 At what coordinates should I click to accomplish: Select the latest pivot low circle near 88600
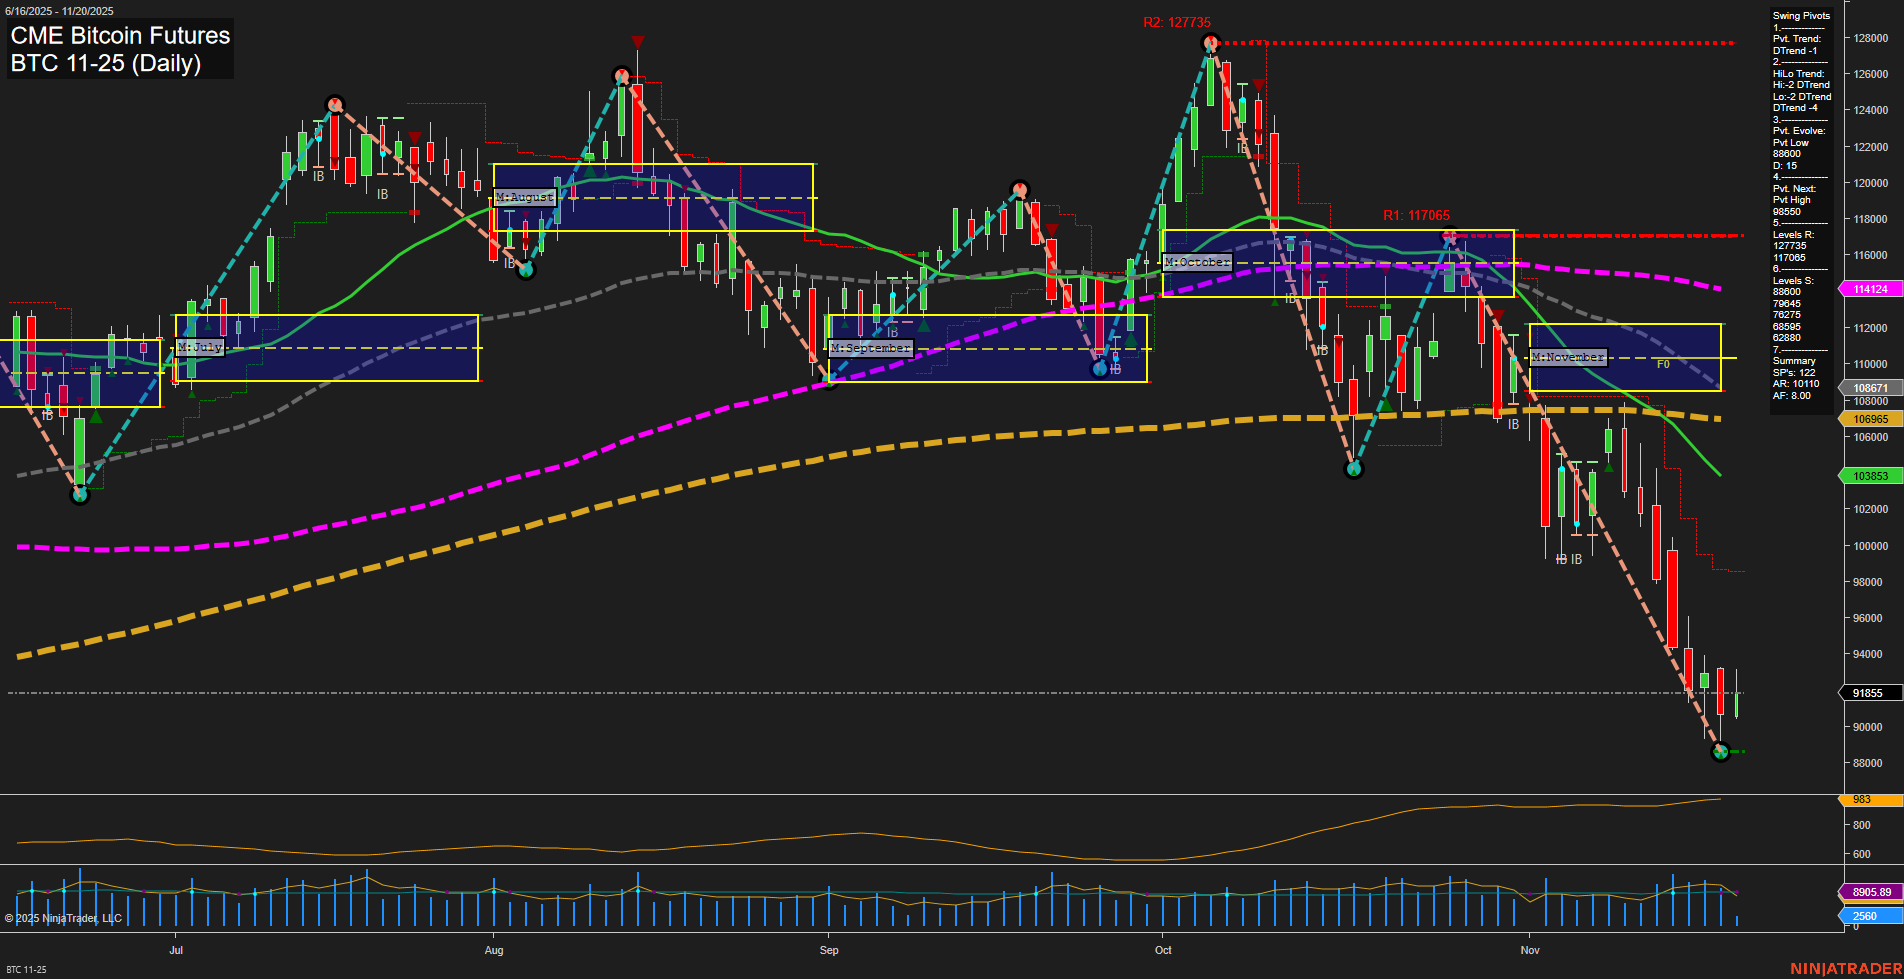tap(1720, 752)
